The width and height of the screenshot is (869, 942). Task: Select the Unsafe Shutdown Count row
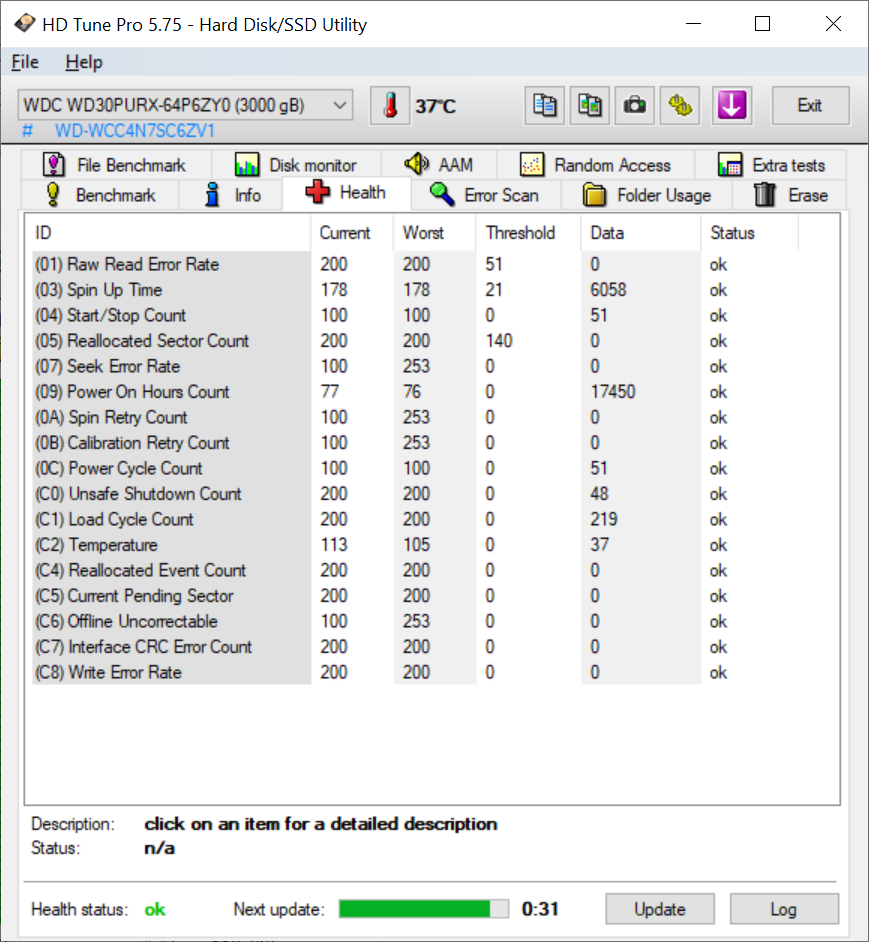click(x=415, y=494)
